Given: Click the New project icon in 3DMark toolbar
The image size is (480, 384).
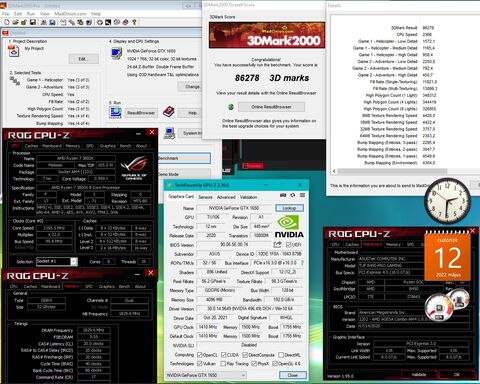Looking at the screenshot, I should click(7, 22).
